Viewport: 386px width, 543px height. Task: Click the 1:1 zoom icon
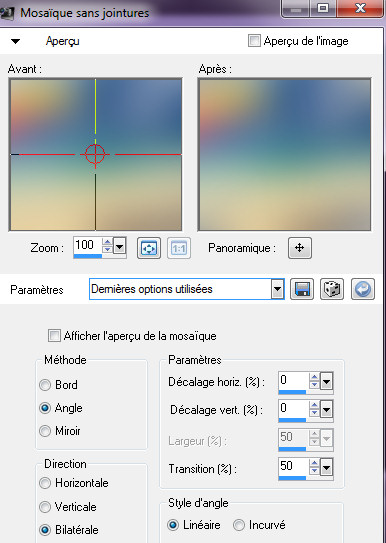(x=179, y=248)
